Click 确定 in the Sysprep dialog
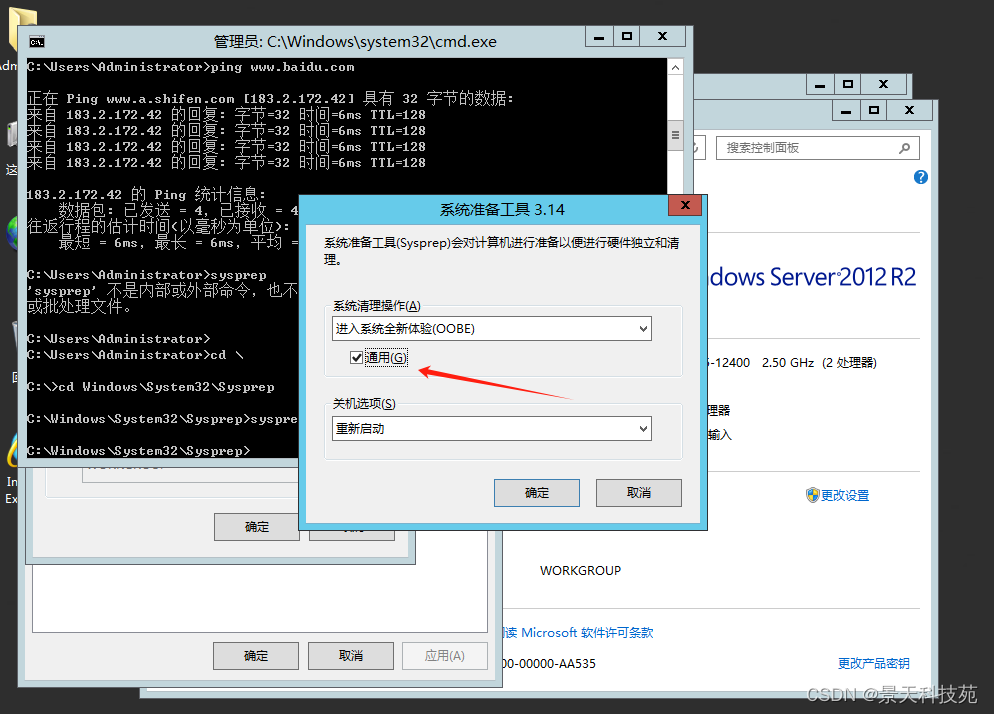Screen dimensions: 994x714 pos(536,493)
